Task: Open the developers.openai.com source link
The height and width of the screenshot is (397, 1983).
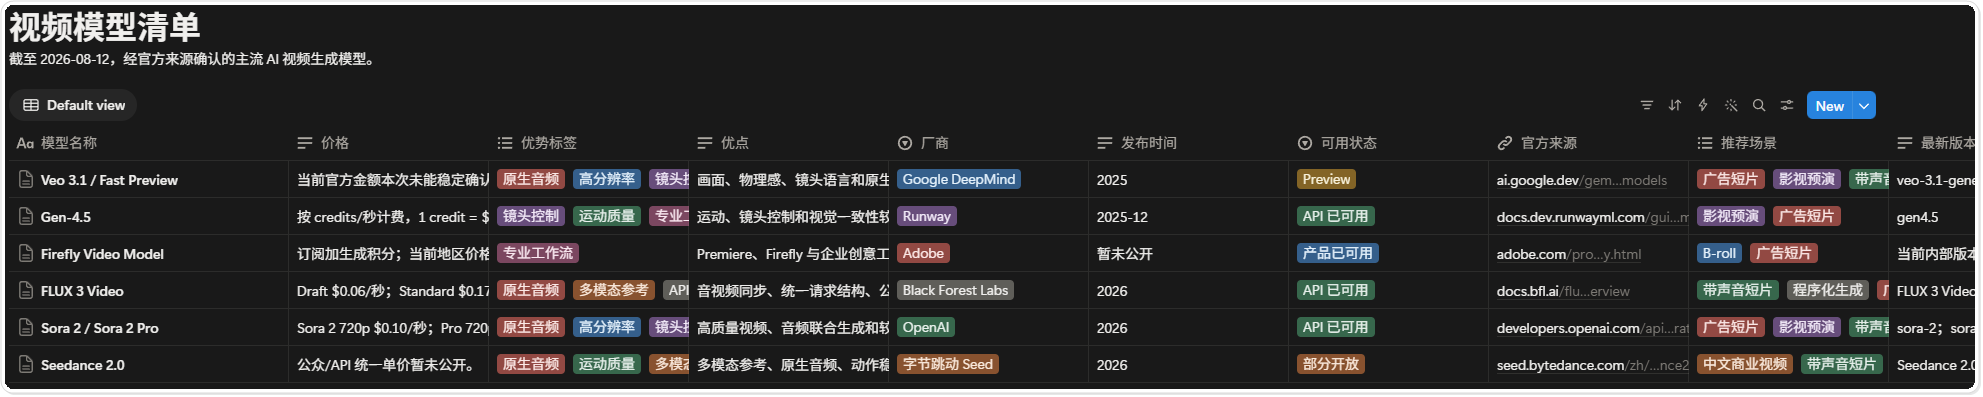Action: [1592, 328]
